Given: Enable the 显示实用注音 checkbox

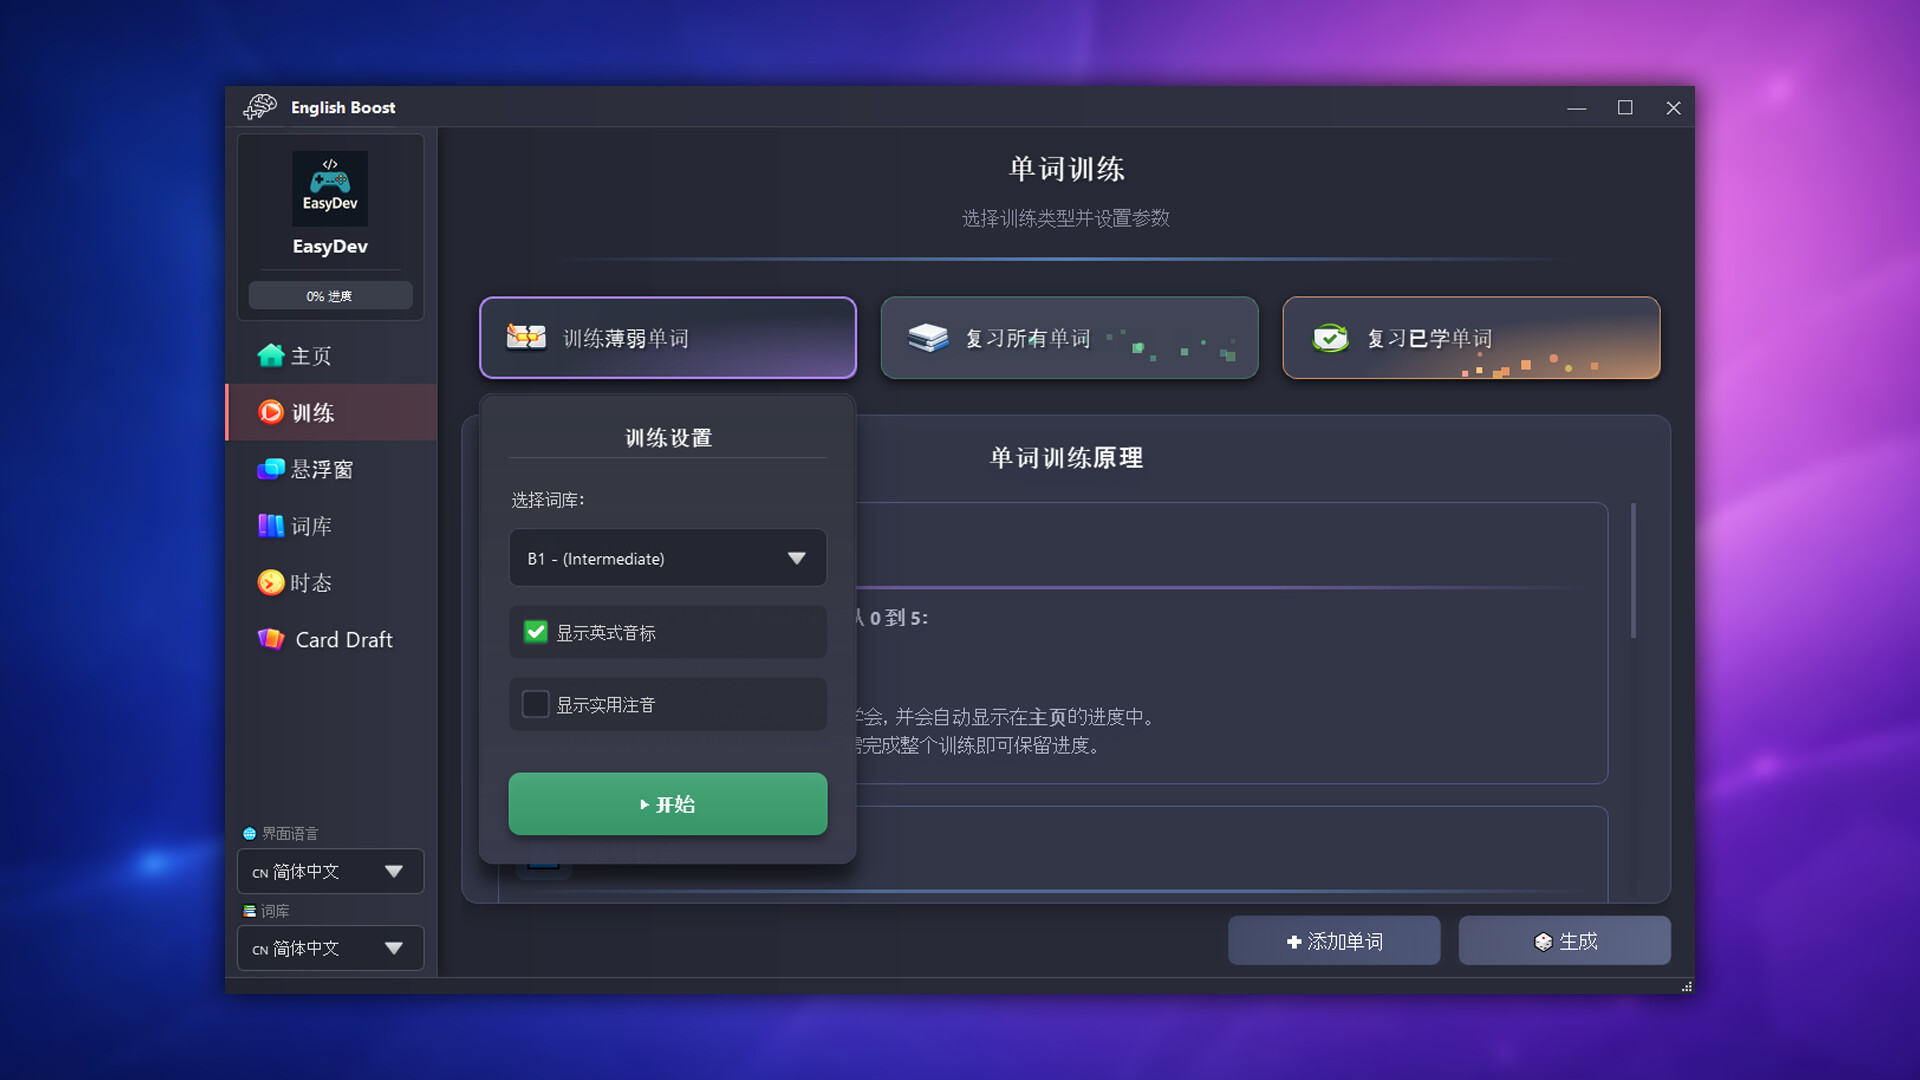Looking at the screenshot, I should [536, 704].
